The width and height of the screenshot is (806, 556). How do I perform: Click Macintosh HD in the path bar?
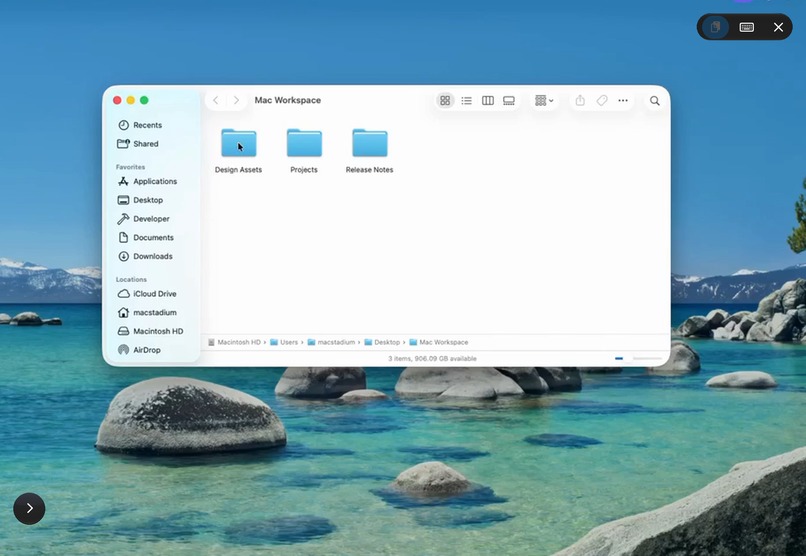tap(234, 342)
